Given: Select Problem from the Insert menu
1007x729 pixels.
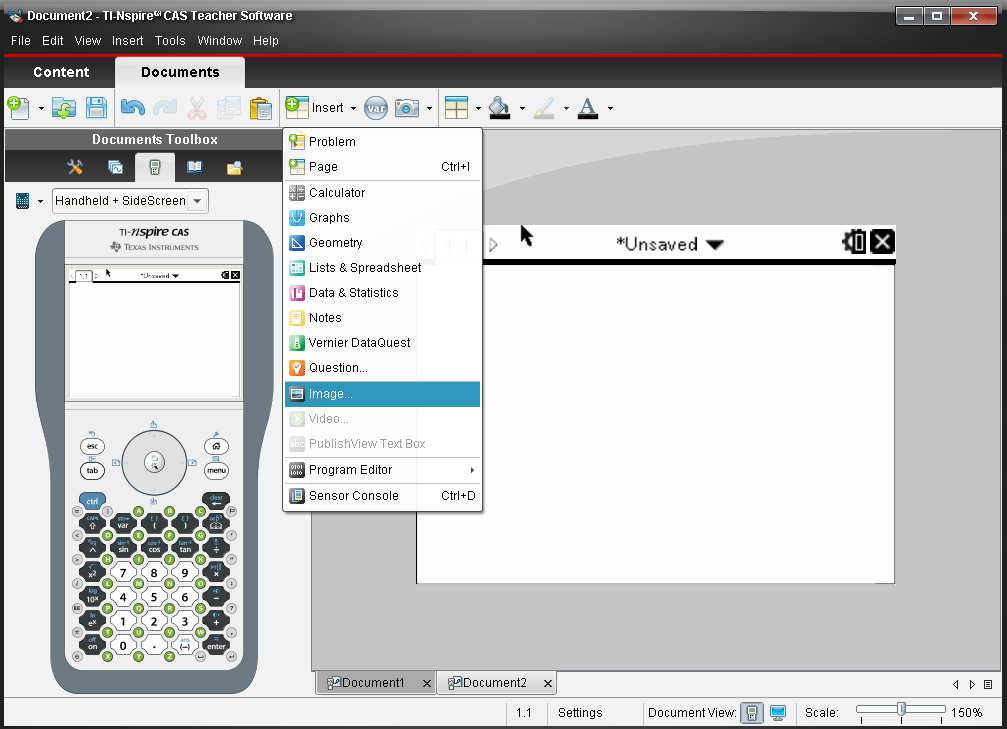Looking at the screenshot, I should [382, 141].
